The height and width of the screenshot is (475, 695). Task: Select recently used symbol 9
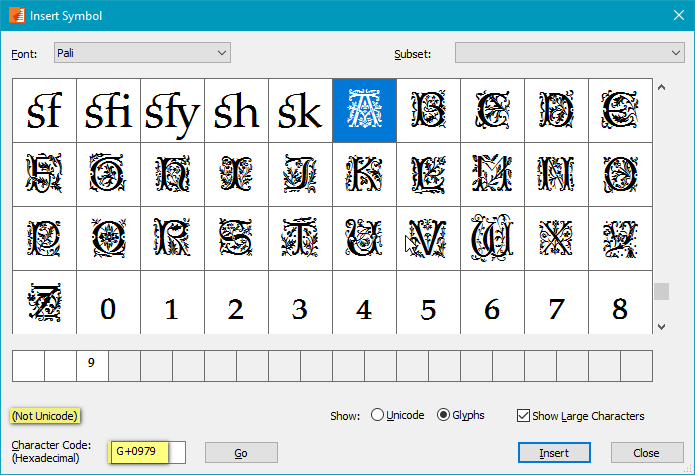click(92, 366)
